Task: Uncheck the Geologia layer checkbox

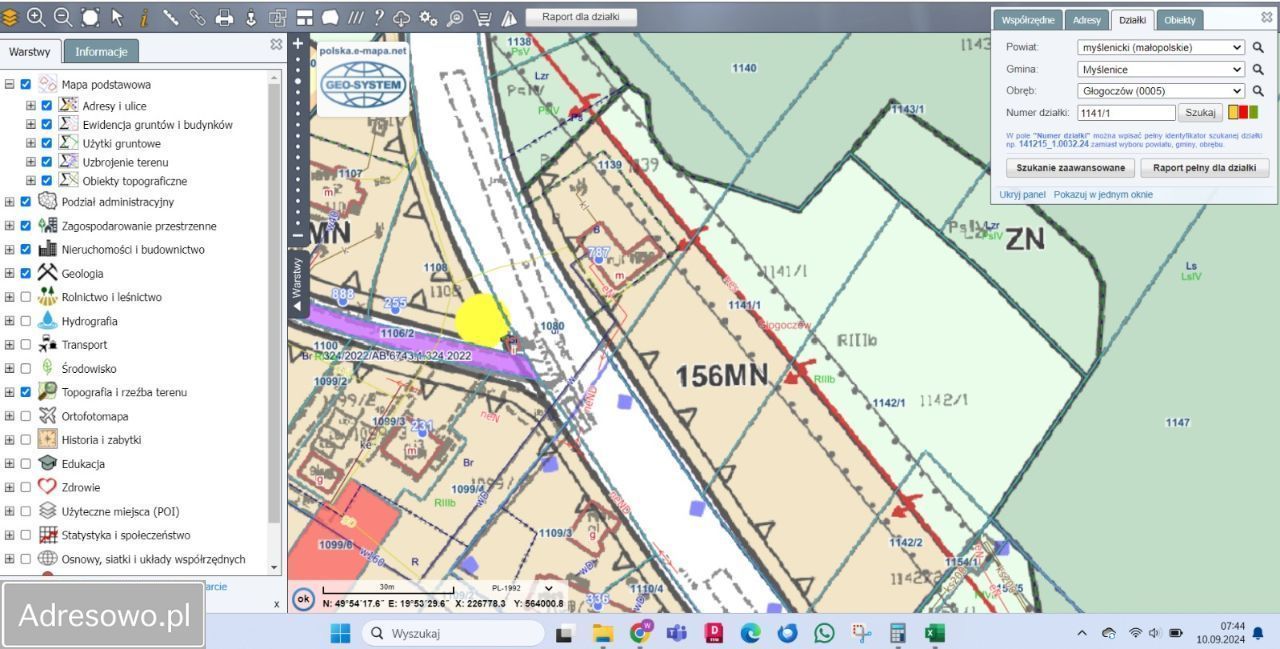Action: pyautogui.click(x=26, y=273)
